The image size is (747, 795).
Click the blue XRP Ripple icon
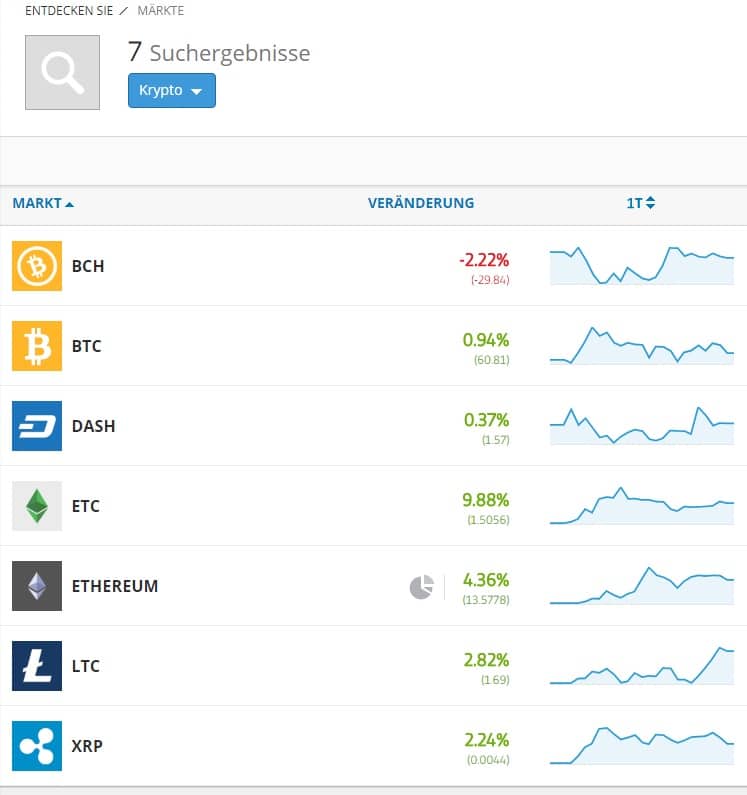pyautogui.click(x=37, y=746)
